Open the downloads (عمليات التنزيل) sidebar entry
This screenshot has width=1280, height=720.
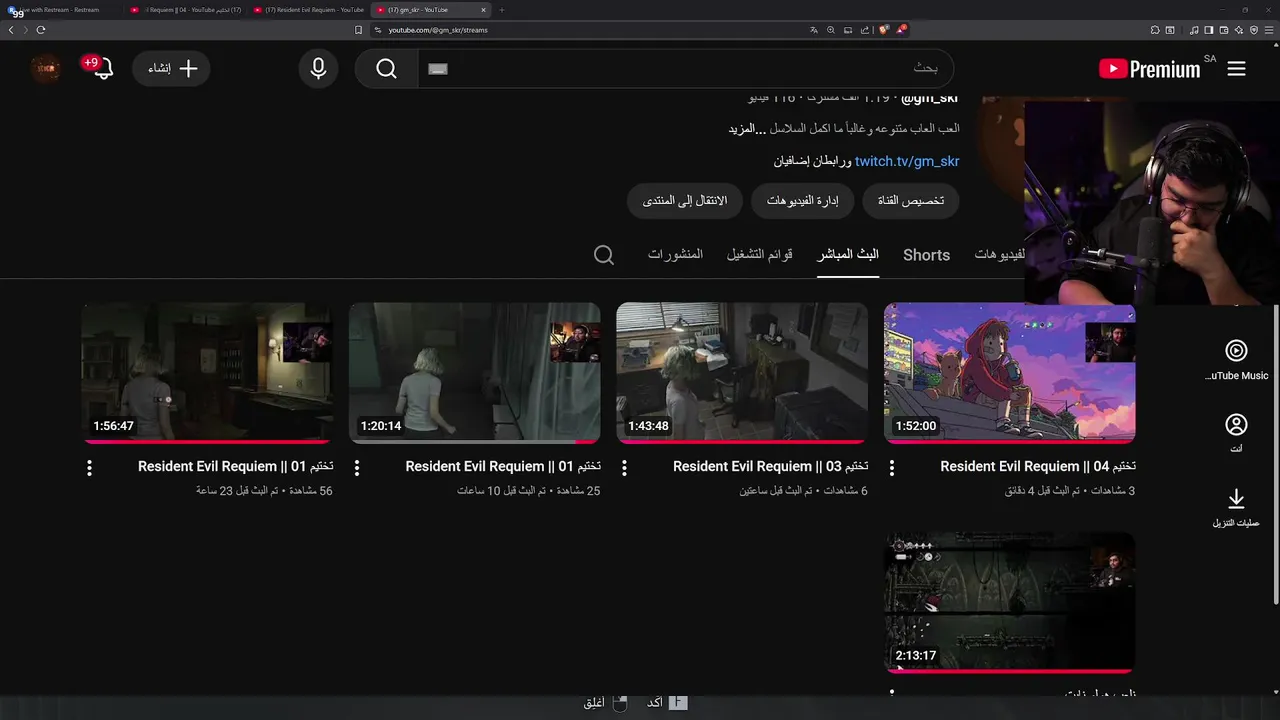tap(1236, 507)
